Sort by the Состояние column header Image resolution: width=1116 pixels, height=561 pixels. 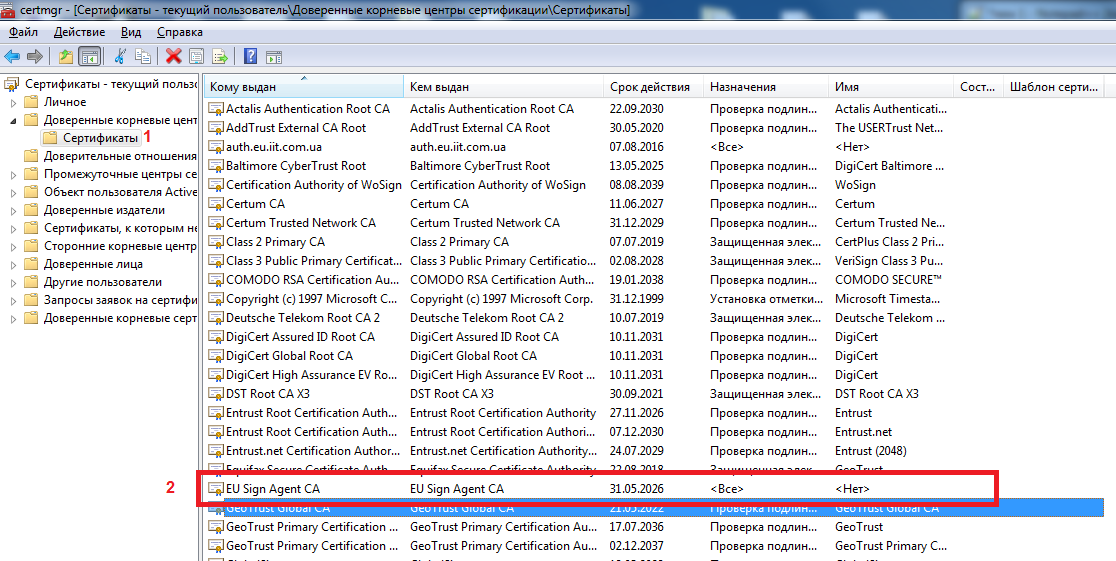[x=977, y=87]
